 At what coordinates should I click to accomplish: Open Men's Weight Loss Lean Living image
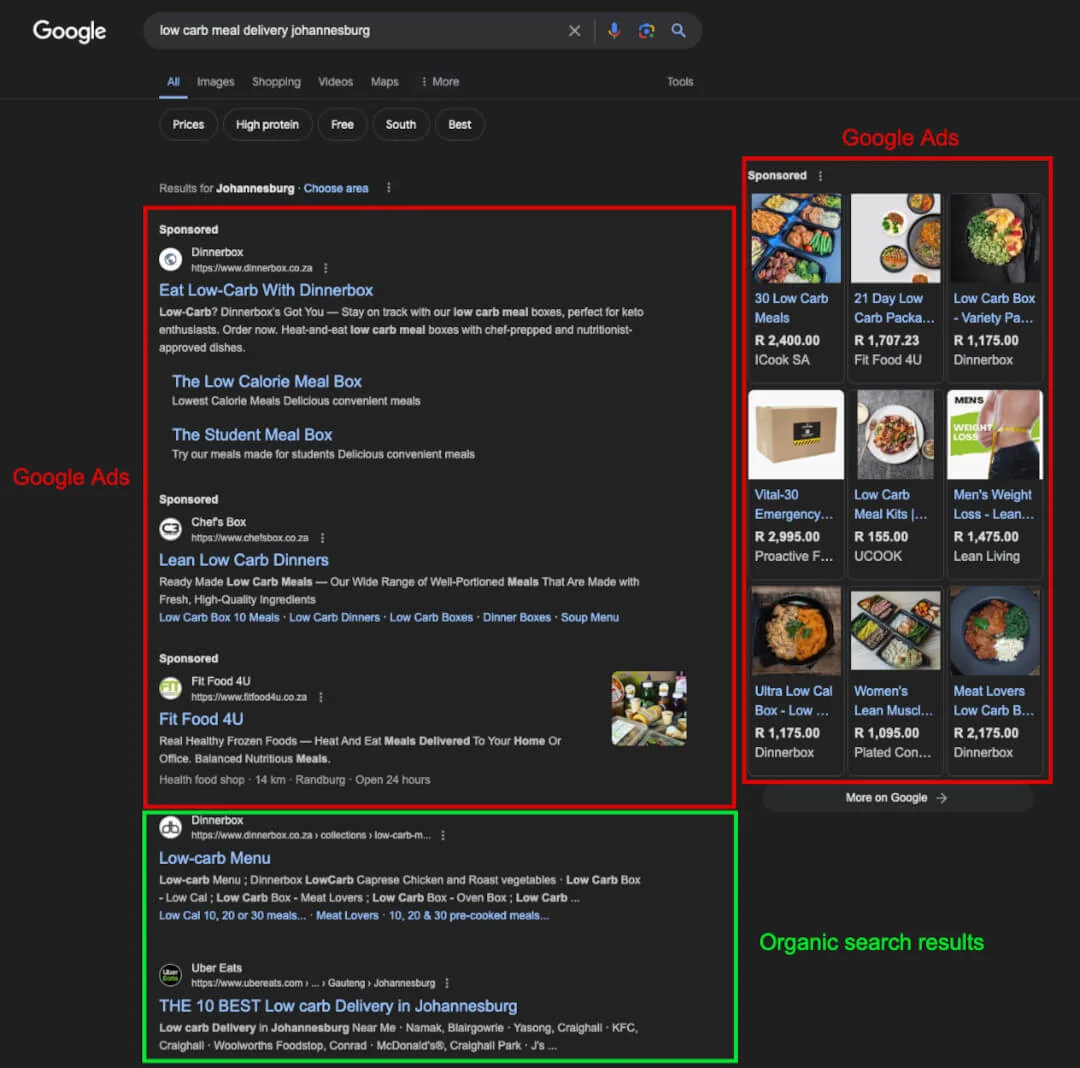point(995,434)
